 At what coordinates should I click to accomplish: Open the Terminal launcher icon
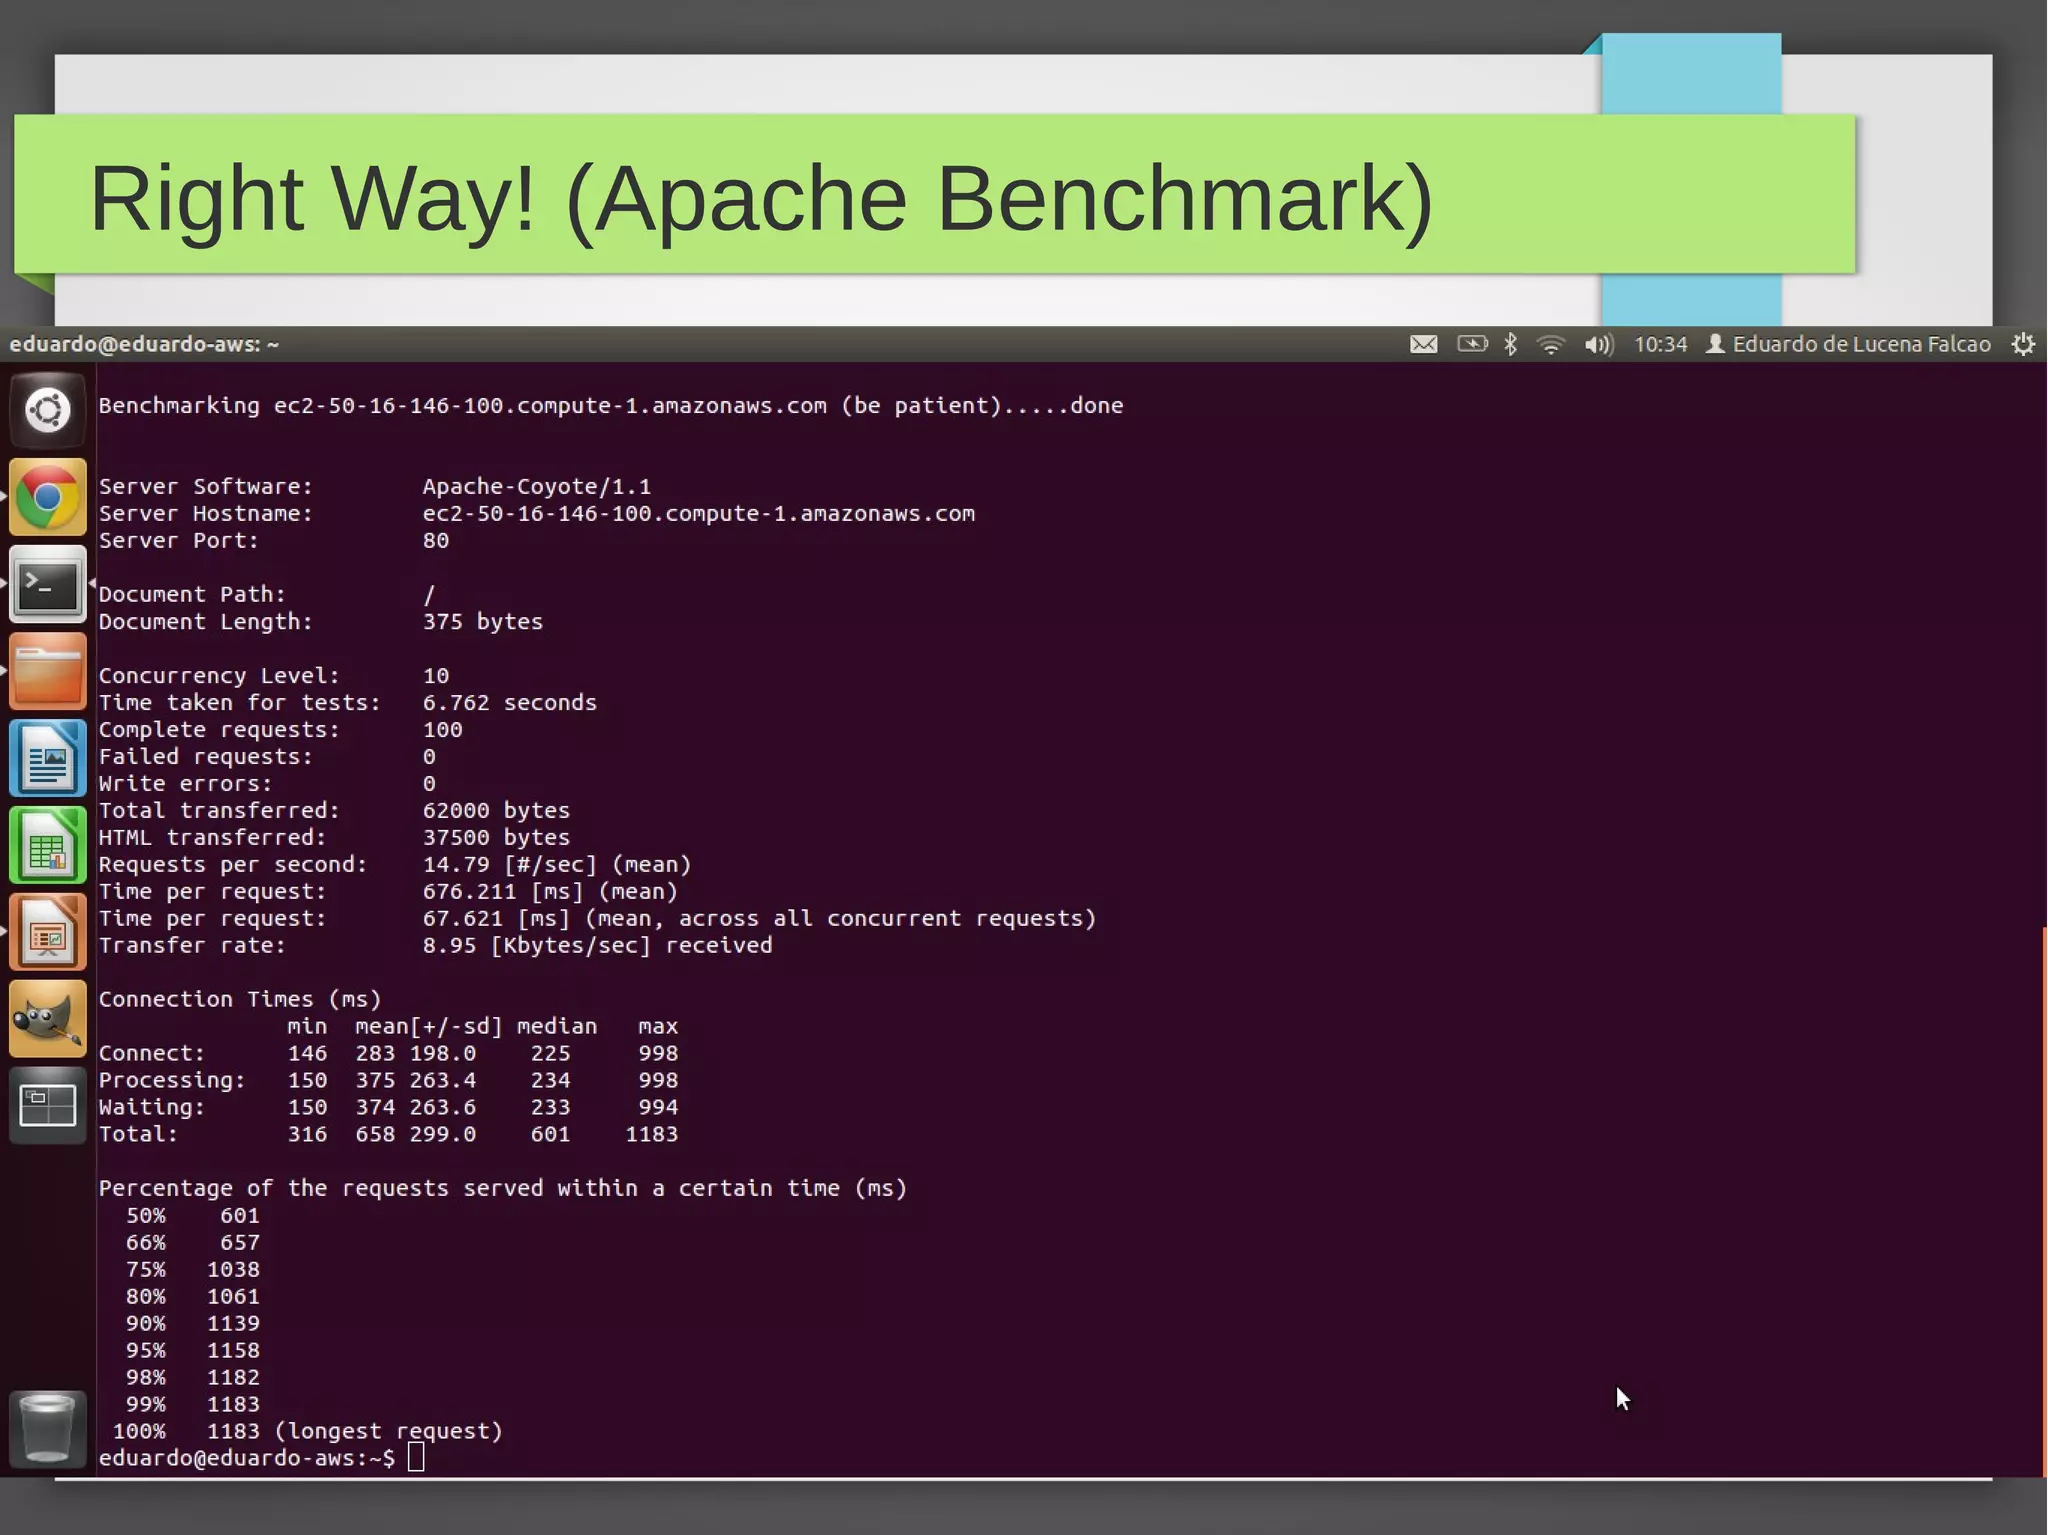click(x=47, y=584)
